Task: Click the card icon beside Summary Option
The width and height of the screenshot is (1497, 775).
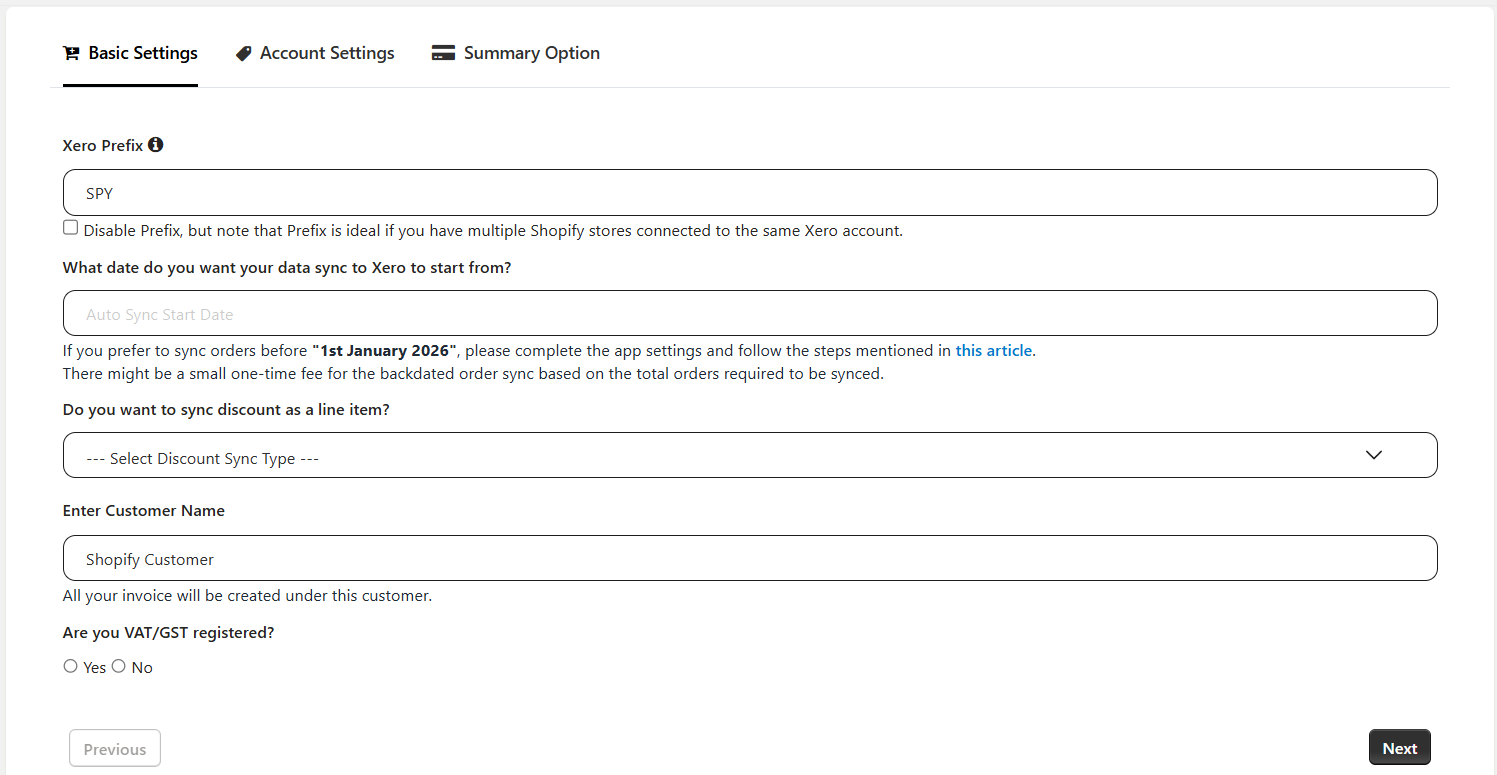Action: pos(443,53)
